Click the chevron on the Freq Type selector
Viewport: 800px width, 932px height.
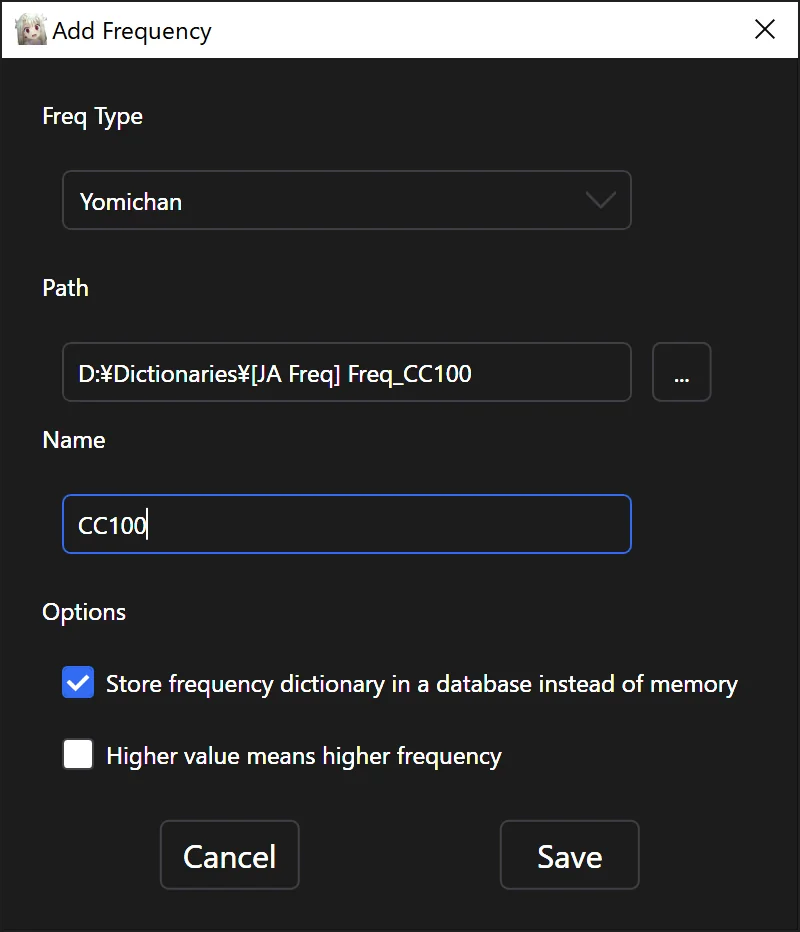coord(599,200)
